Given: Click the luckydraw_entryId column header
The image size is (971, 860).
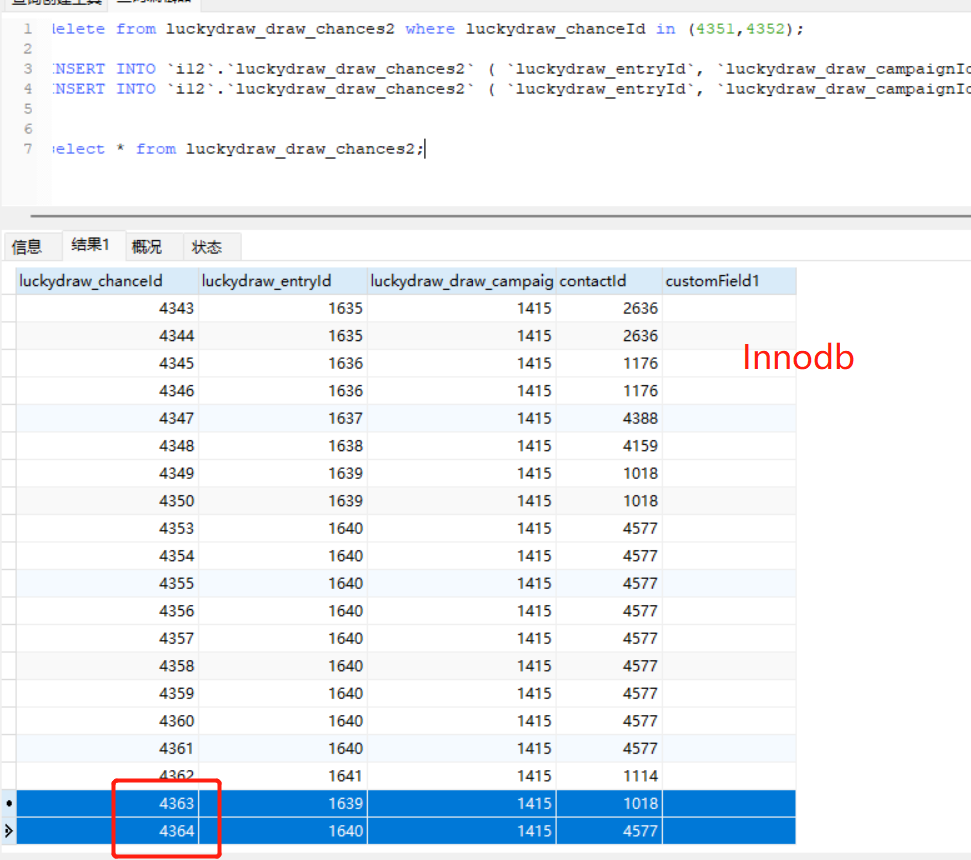Looking at the screenshot, I should coord(283,281).
